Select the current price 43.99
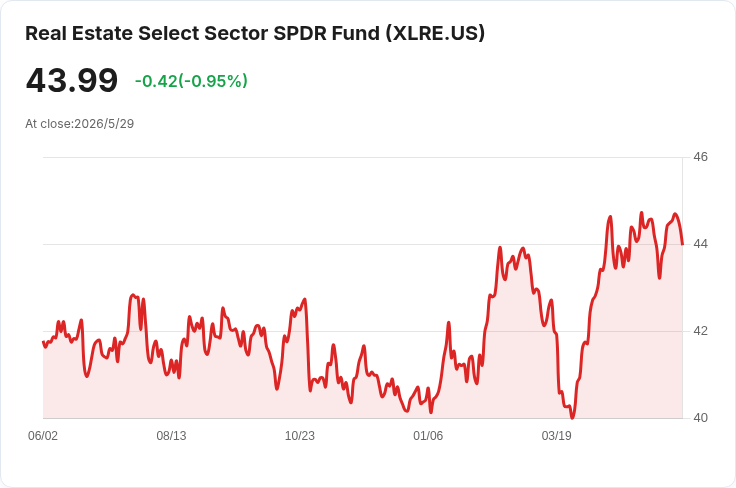 [x=72, y=81]
